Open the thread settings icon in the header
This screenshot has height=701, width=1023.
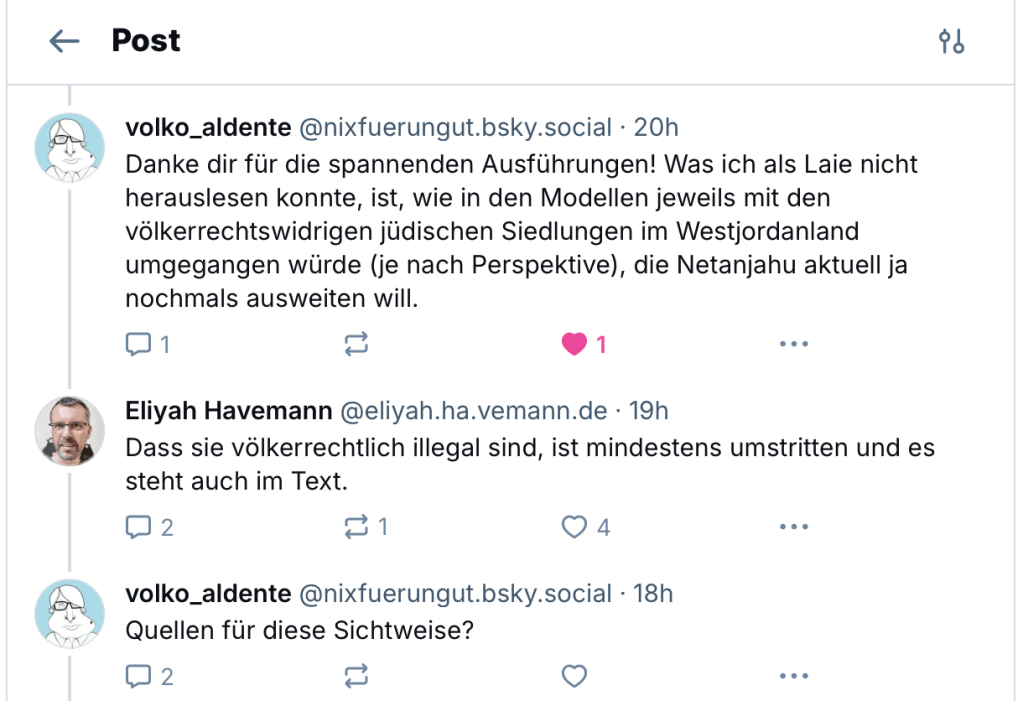point(952,41)
